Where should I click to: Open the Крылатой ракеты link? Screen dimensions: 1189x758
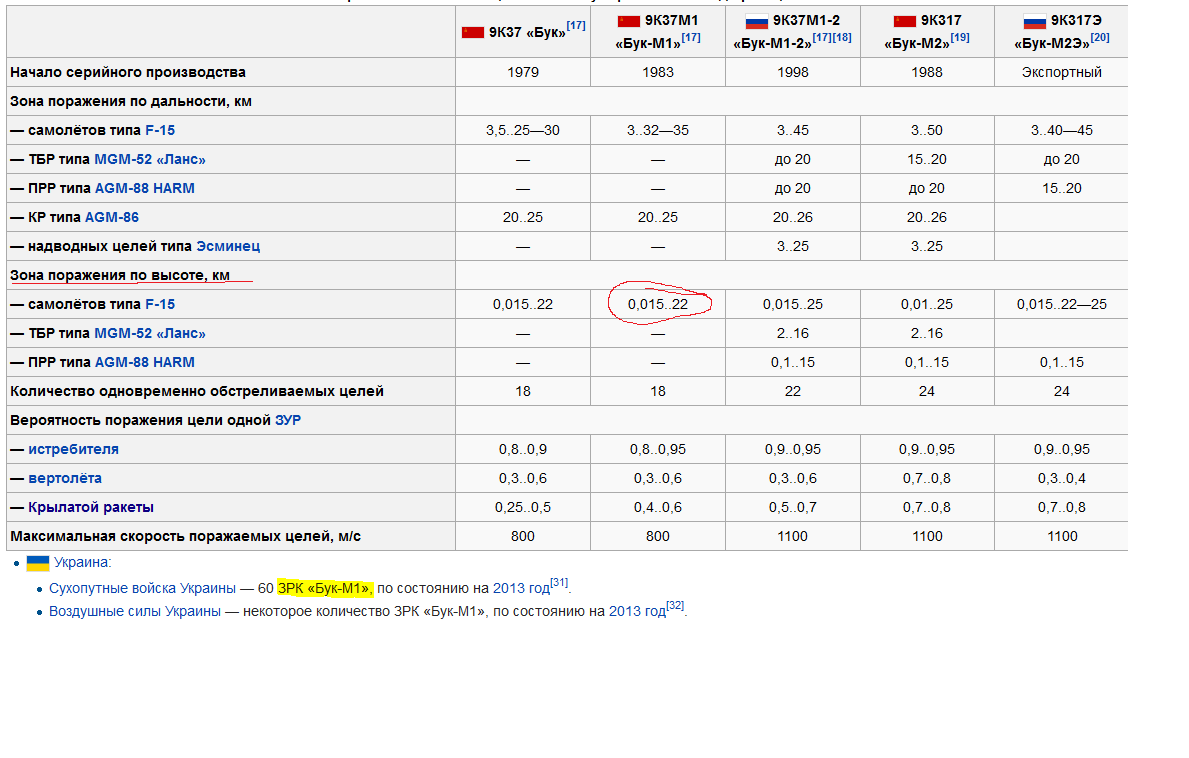(91, 507)
